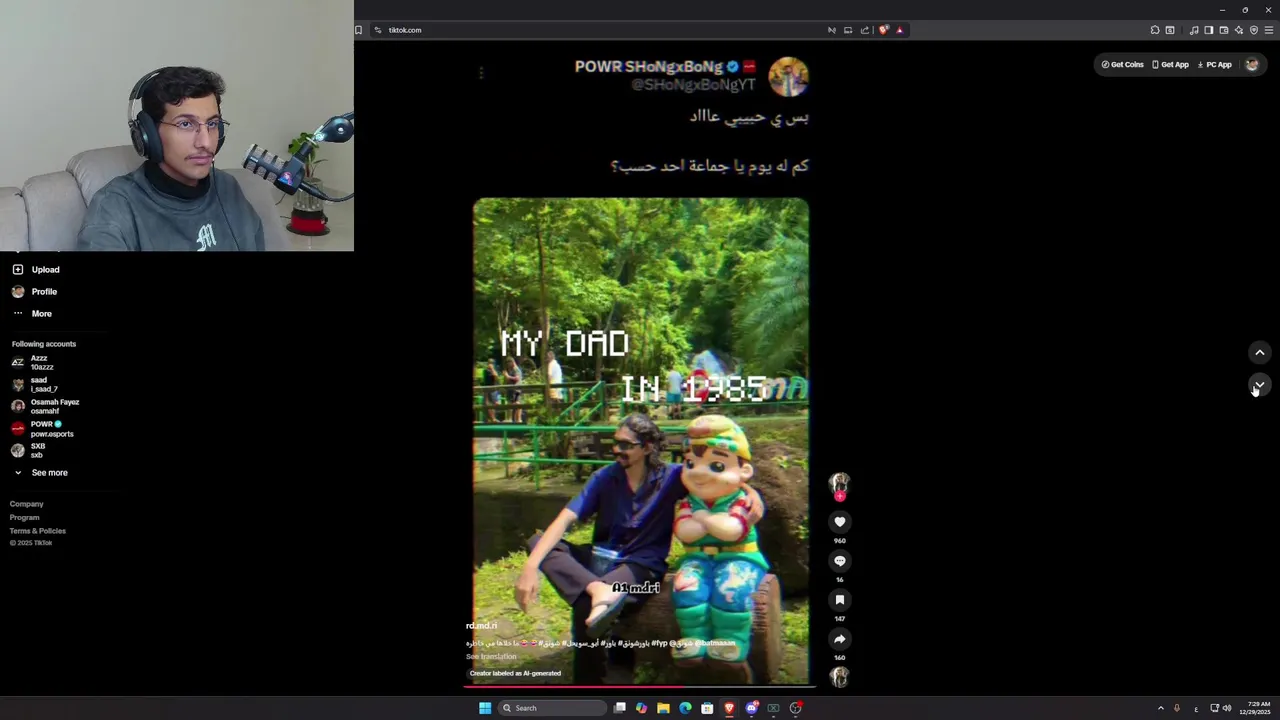Open Upload in TikTok sidebar
This screenshot has width=1280, height=720.
click(36, 270)
